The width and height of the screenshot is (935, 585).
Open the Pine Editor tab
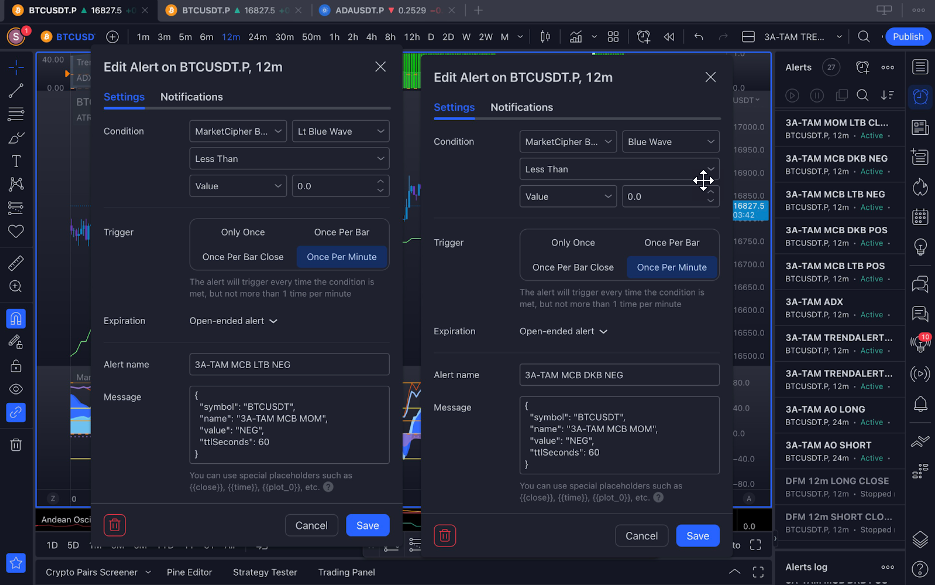point(189,572)
